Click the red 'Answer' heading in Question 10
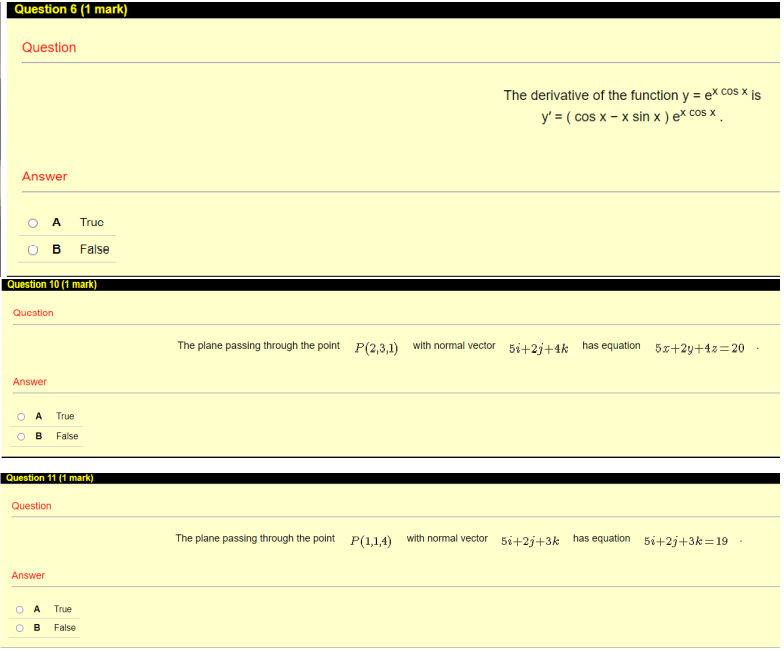784x650 pixels. pyautogui.click(x=30, y=382)
